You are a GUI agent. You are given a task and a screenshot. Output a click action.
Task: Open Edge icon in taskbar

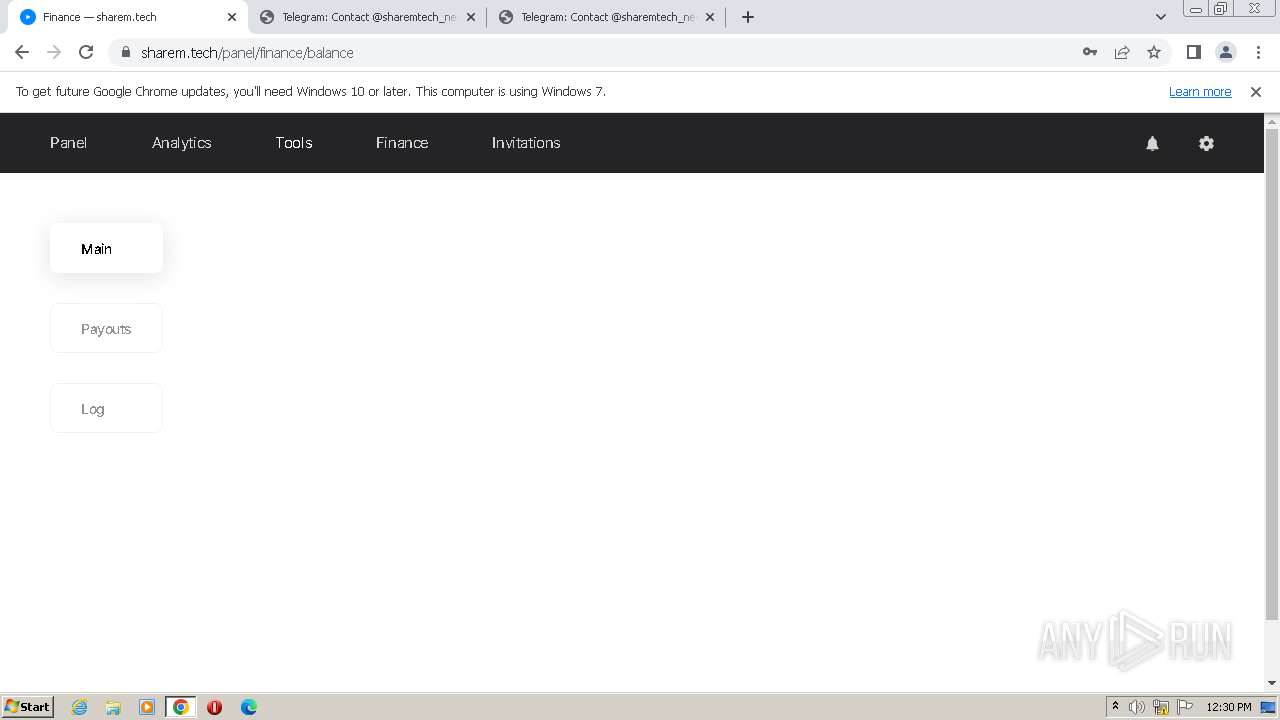click(x=248, y=707)
